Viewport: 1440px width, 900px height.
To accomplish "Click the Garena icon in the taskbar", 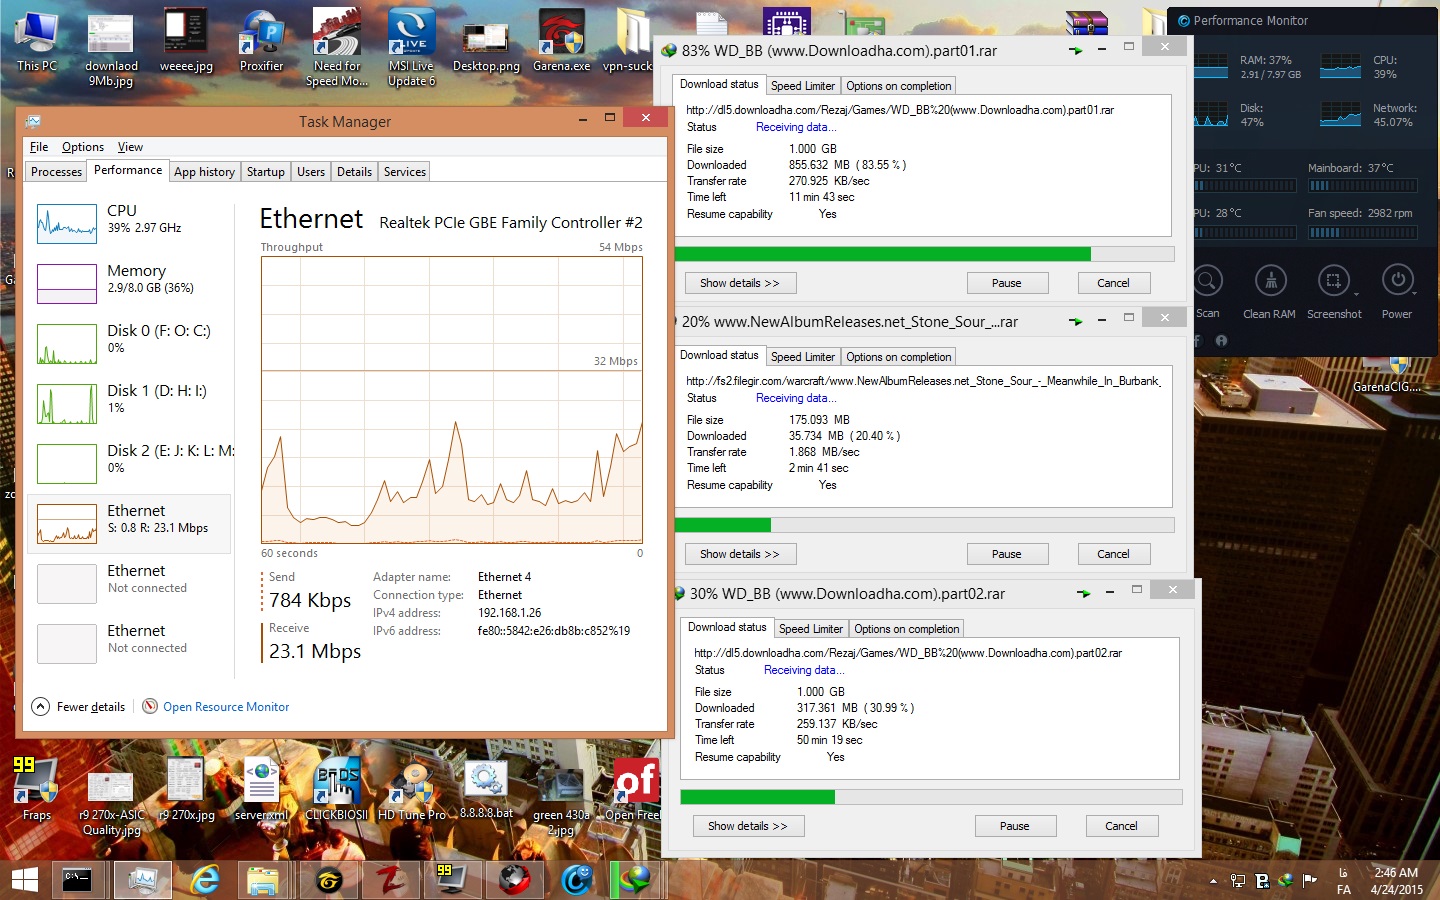I will 328,880.
